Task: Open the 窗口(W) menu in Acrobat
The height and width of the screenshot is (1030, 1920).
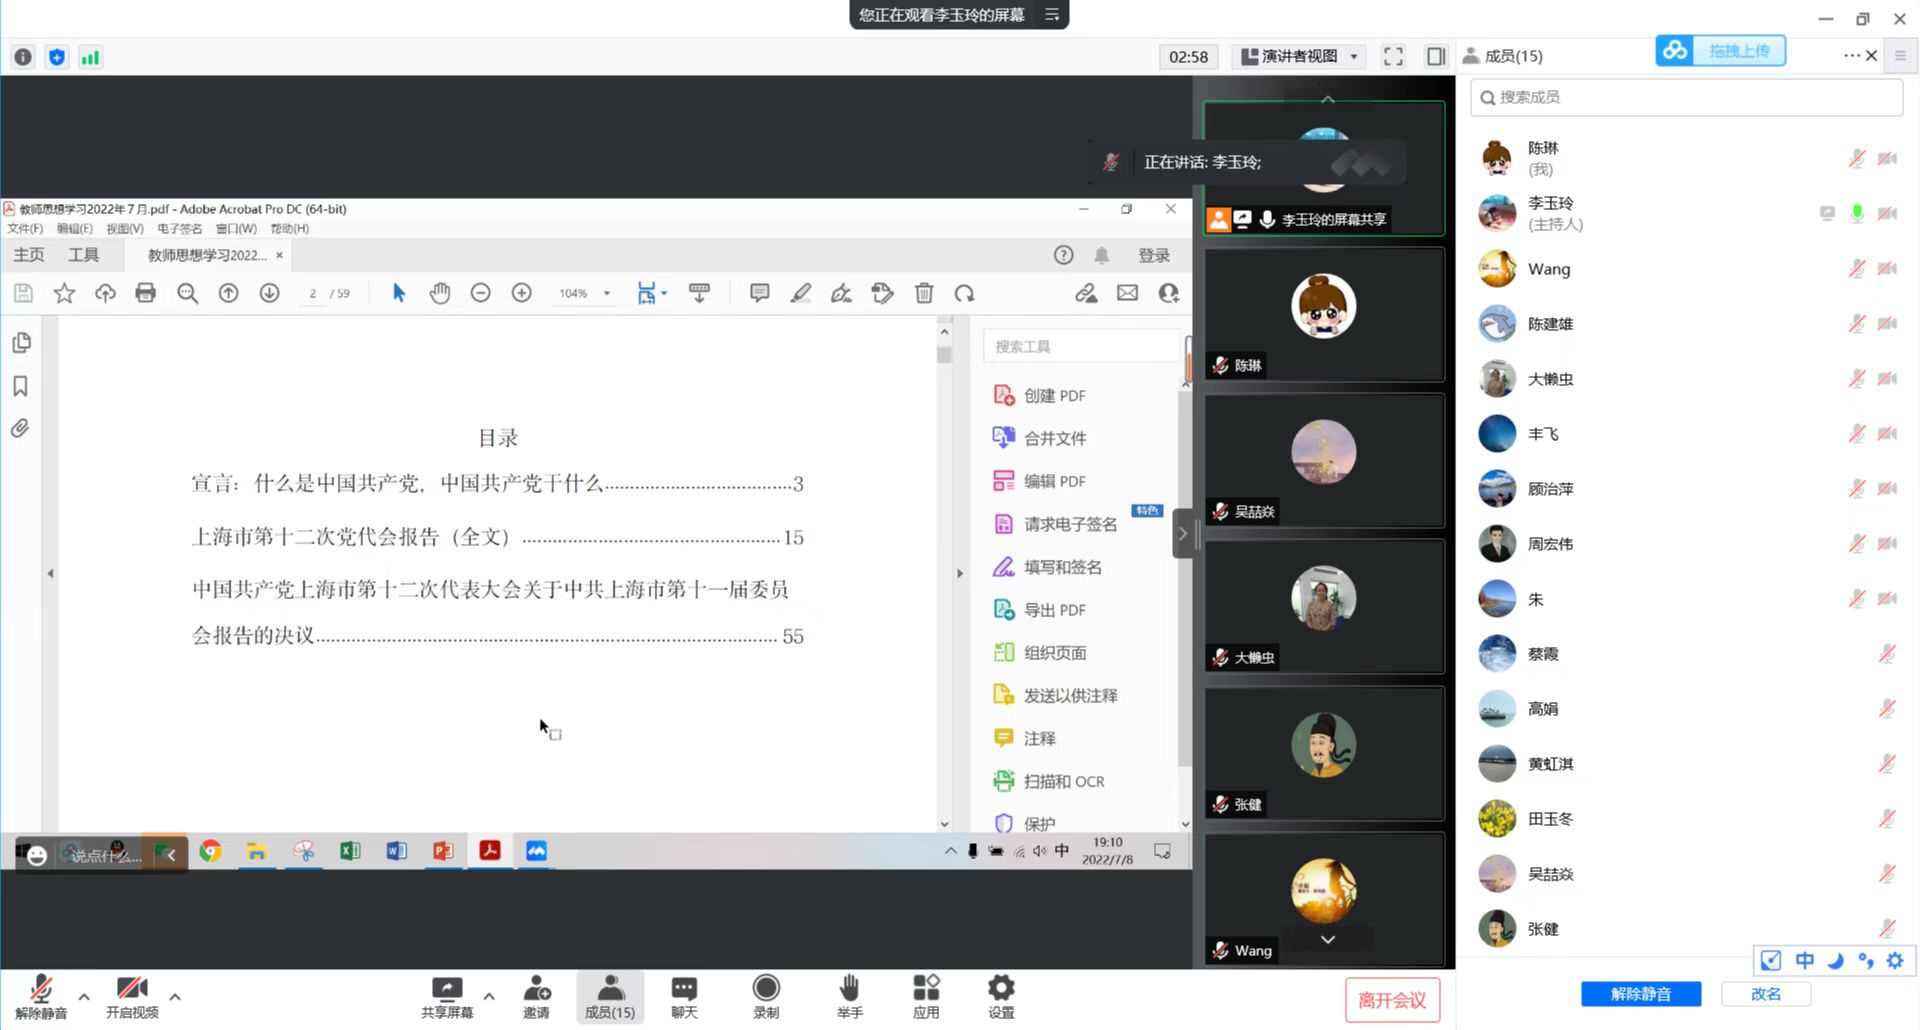Action: (x=236, y=229)
